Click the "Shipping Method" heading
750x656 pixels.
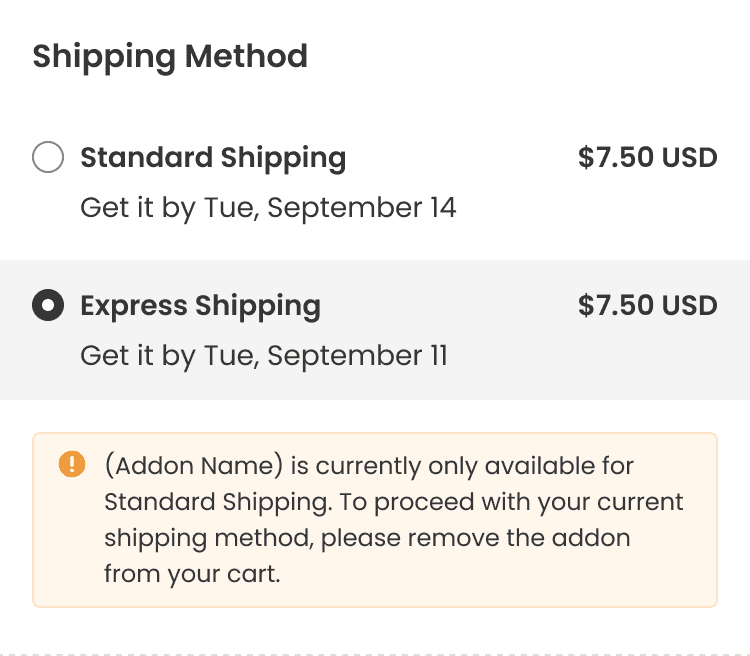(170, 56)
